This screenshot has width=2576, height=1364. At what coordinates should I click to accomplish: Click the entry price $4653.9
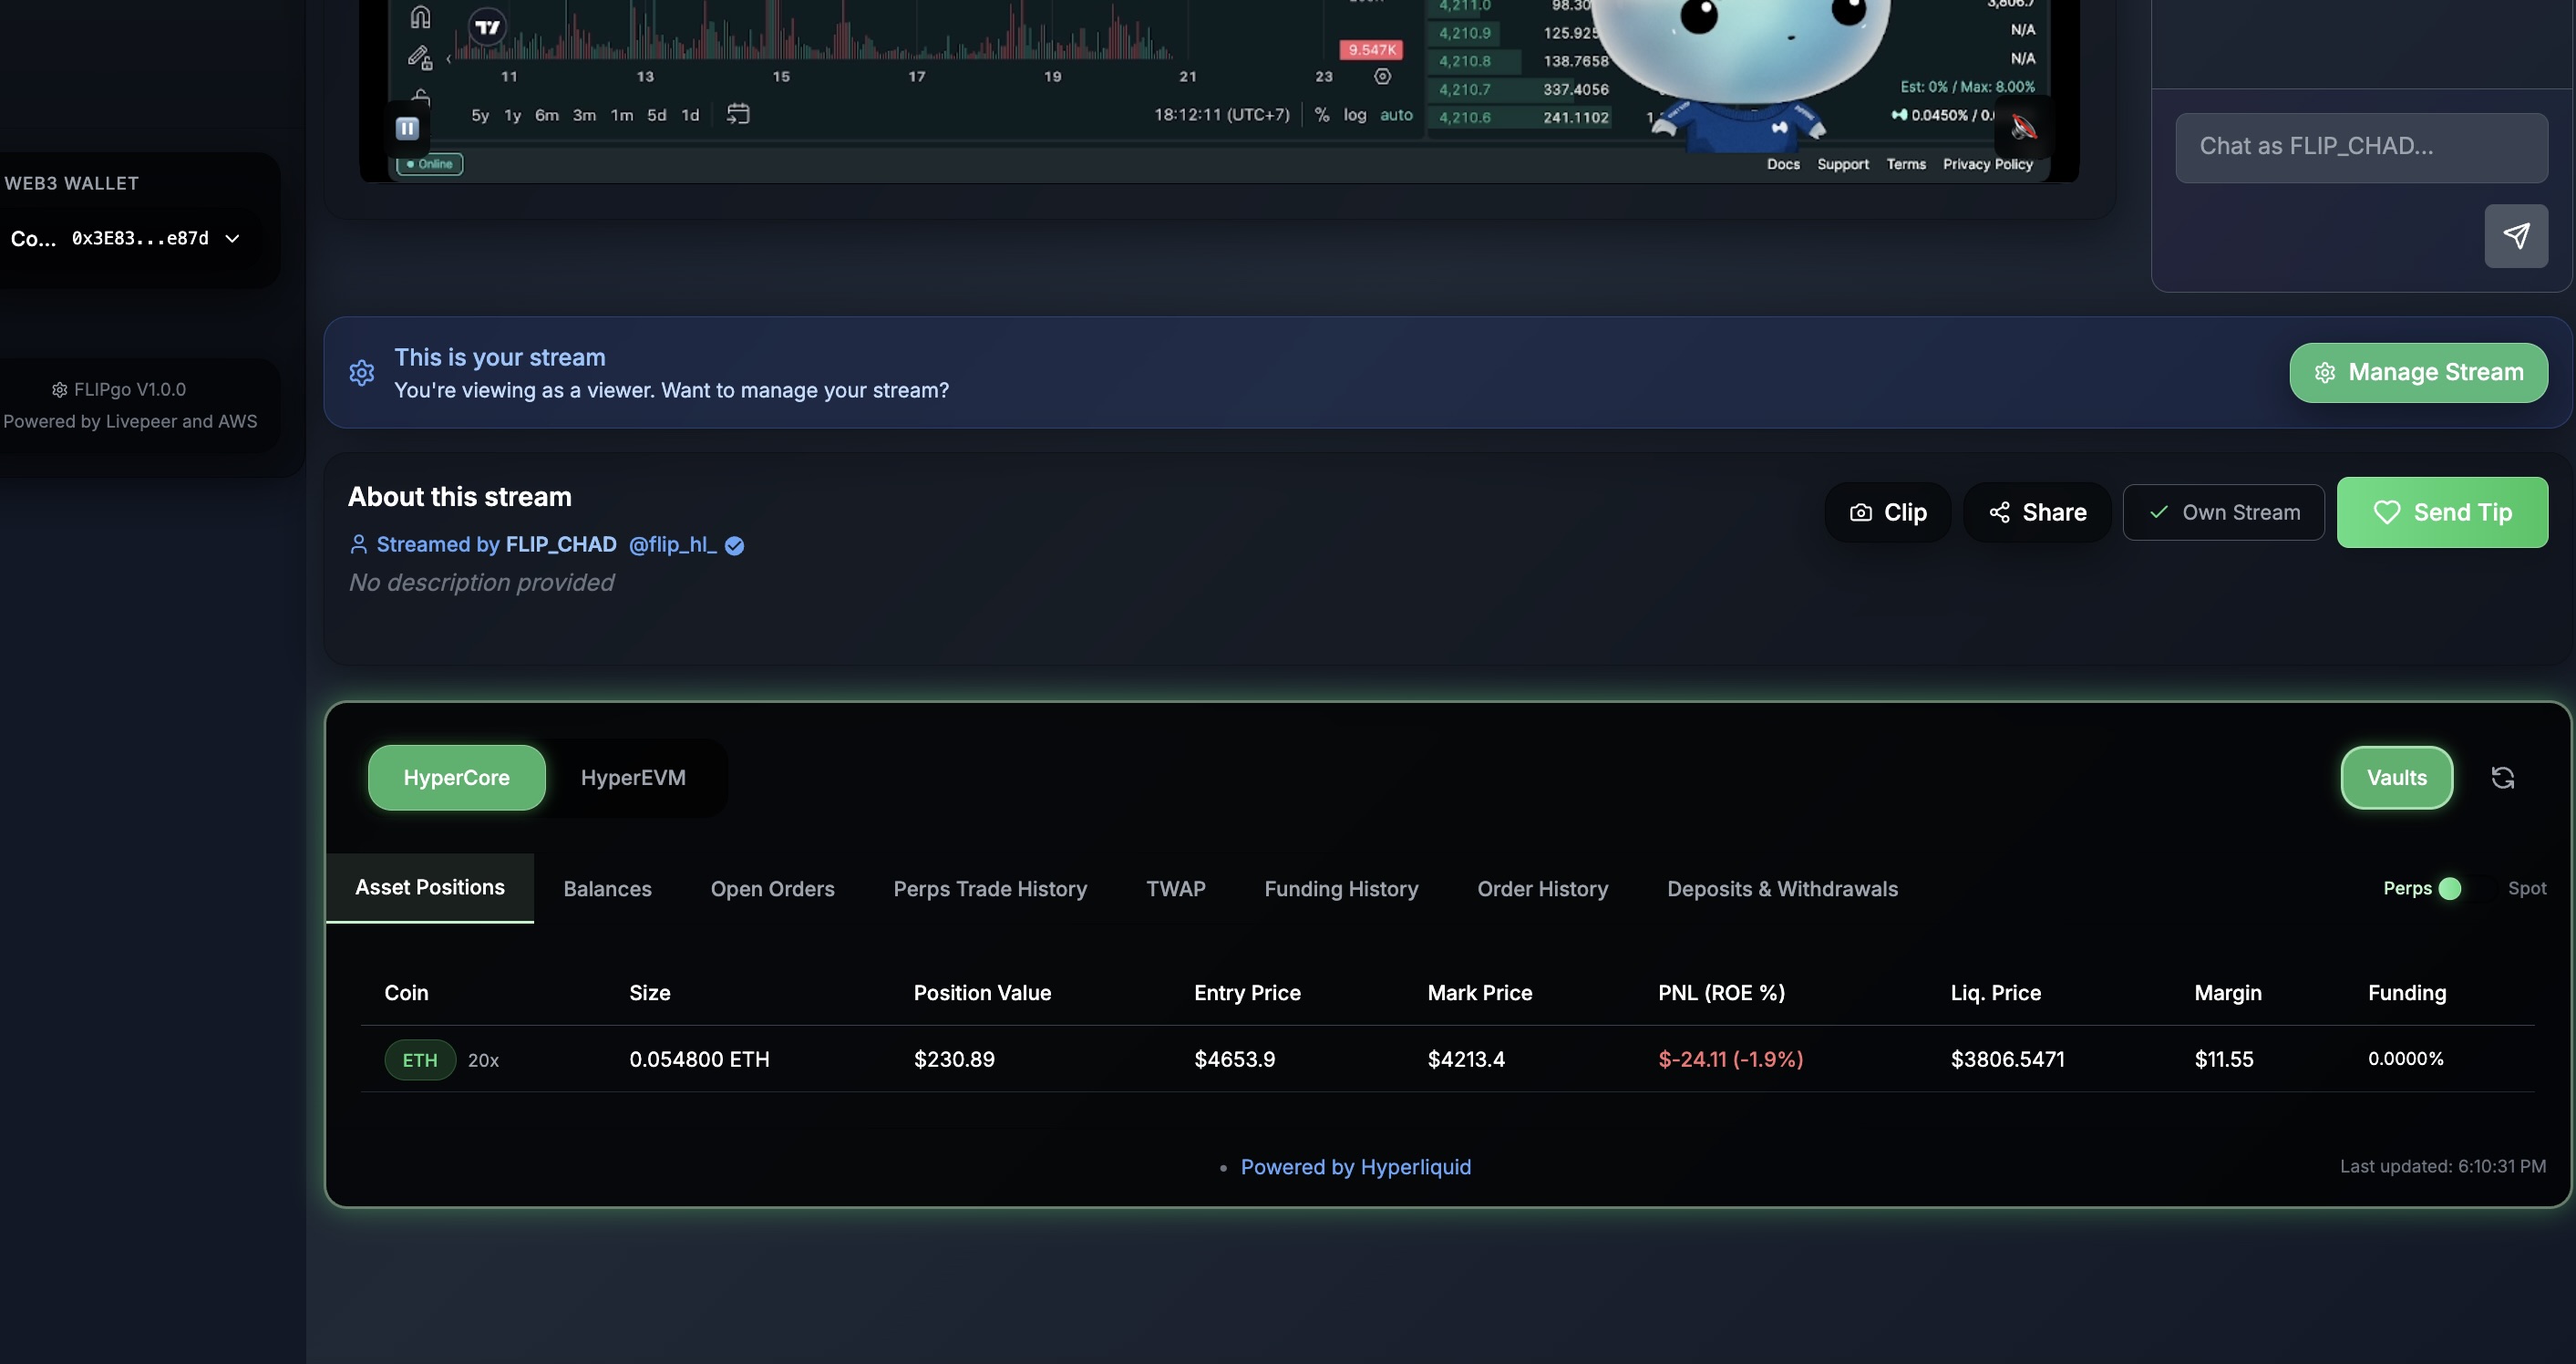click(x=1234, y=1059)
